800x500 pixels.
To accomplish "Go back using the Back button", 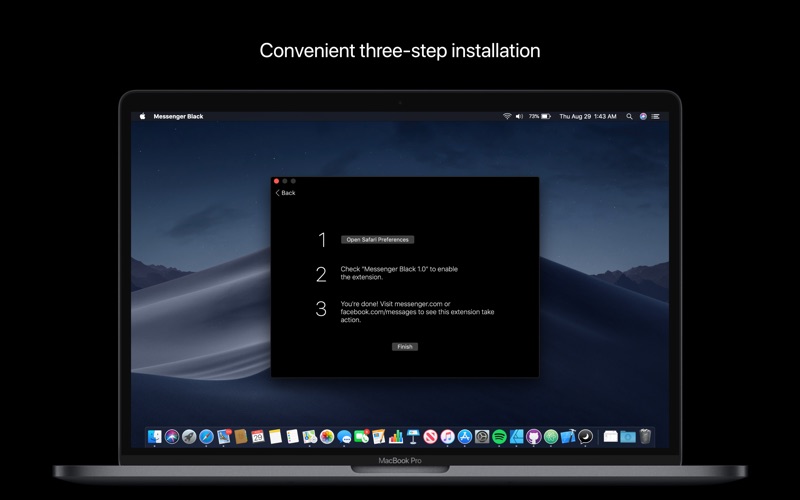I will coord(285,193).
